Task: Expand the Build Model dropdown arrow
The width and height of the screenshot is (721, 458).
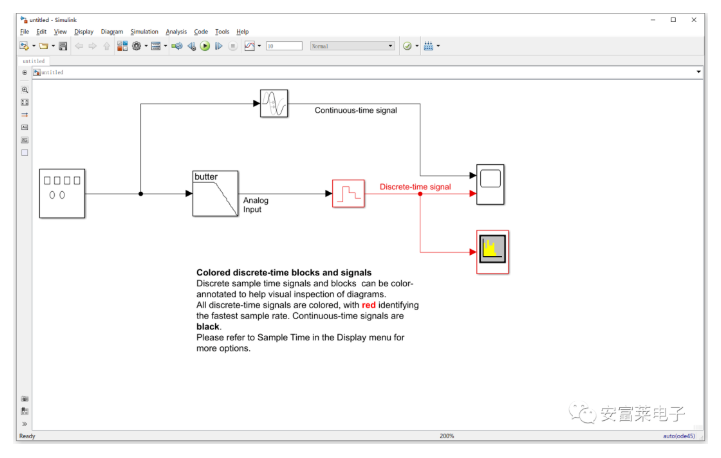Action: tap(438, 46)
